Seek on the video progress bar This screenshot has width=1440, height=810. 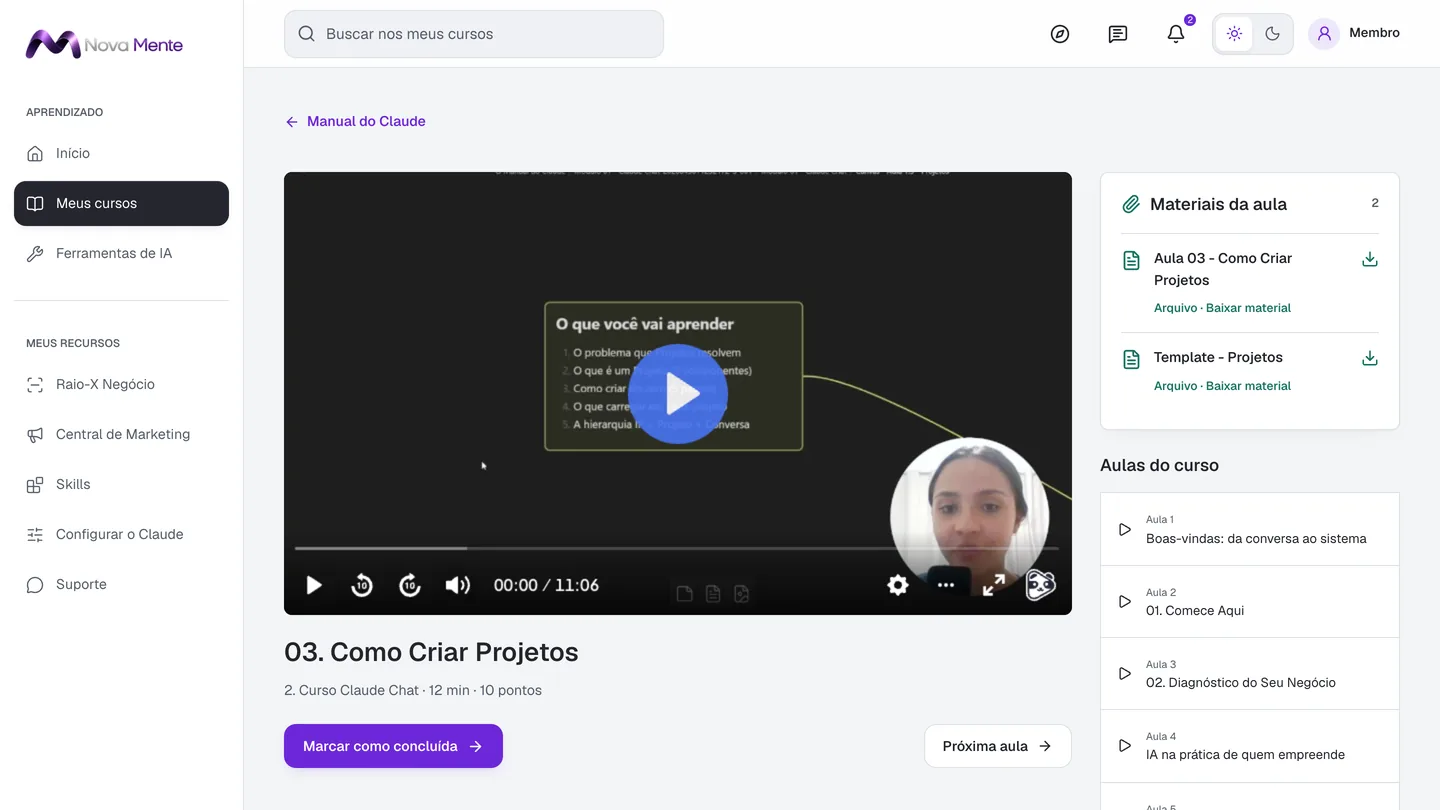677,548
